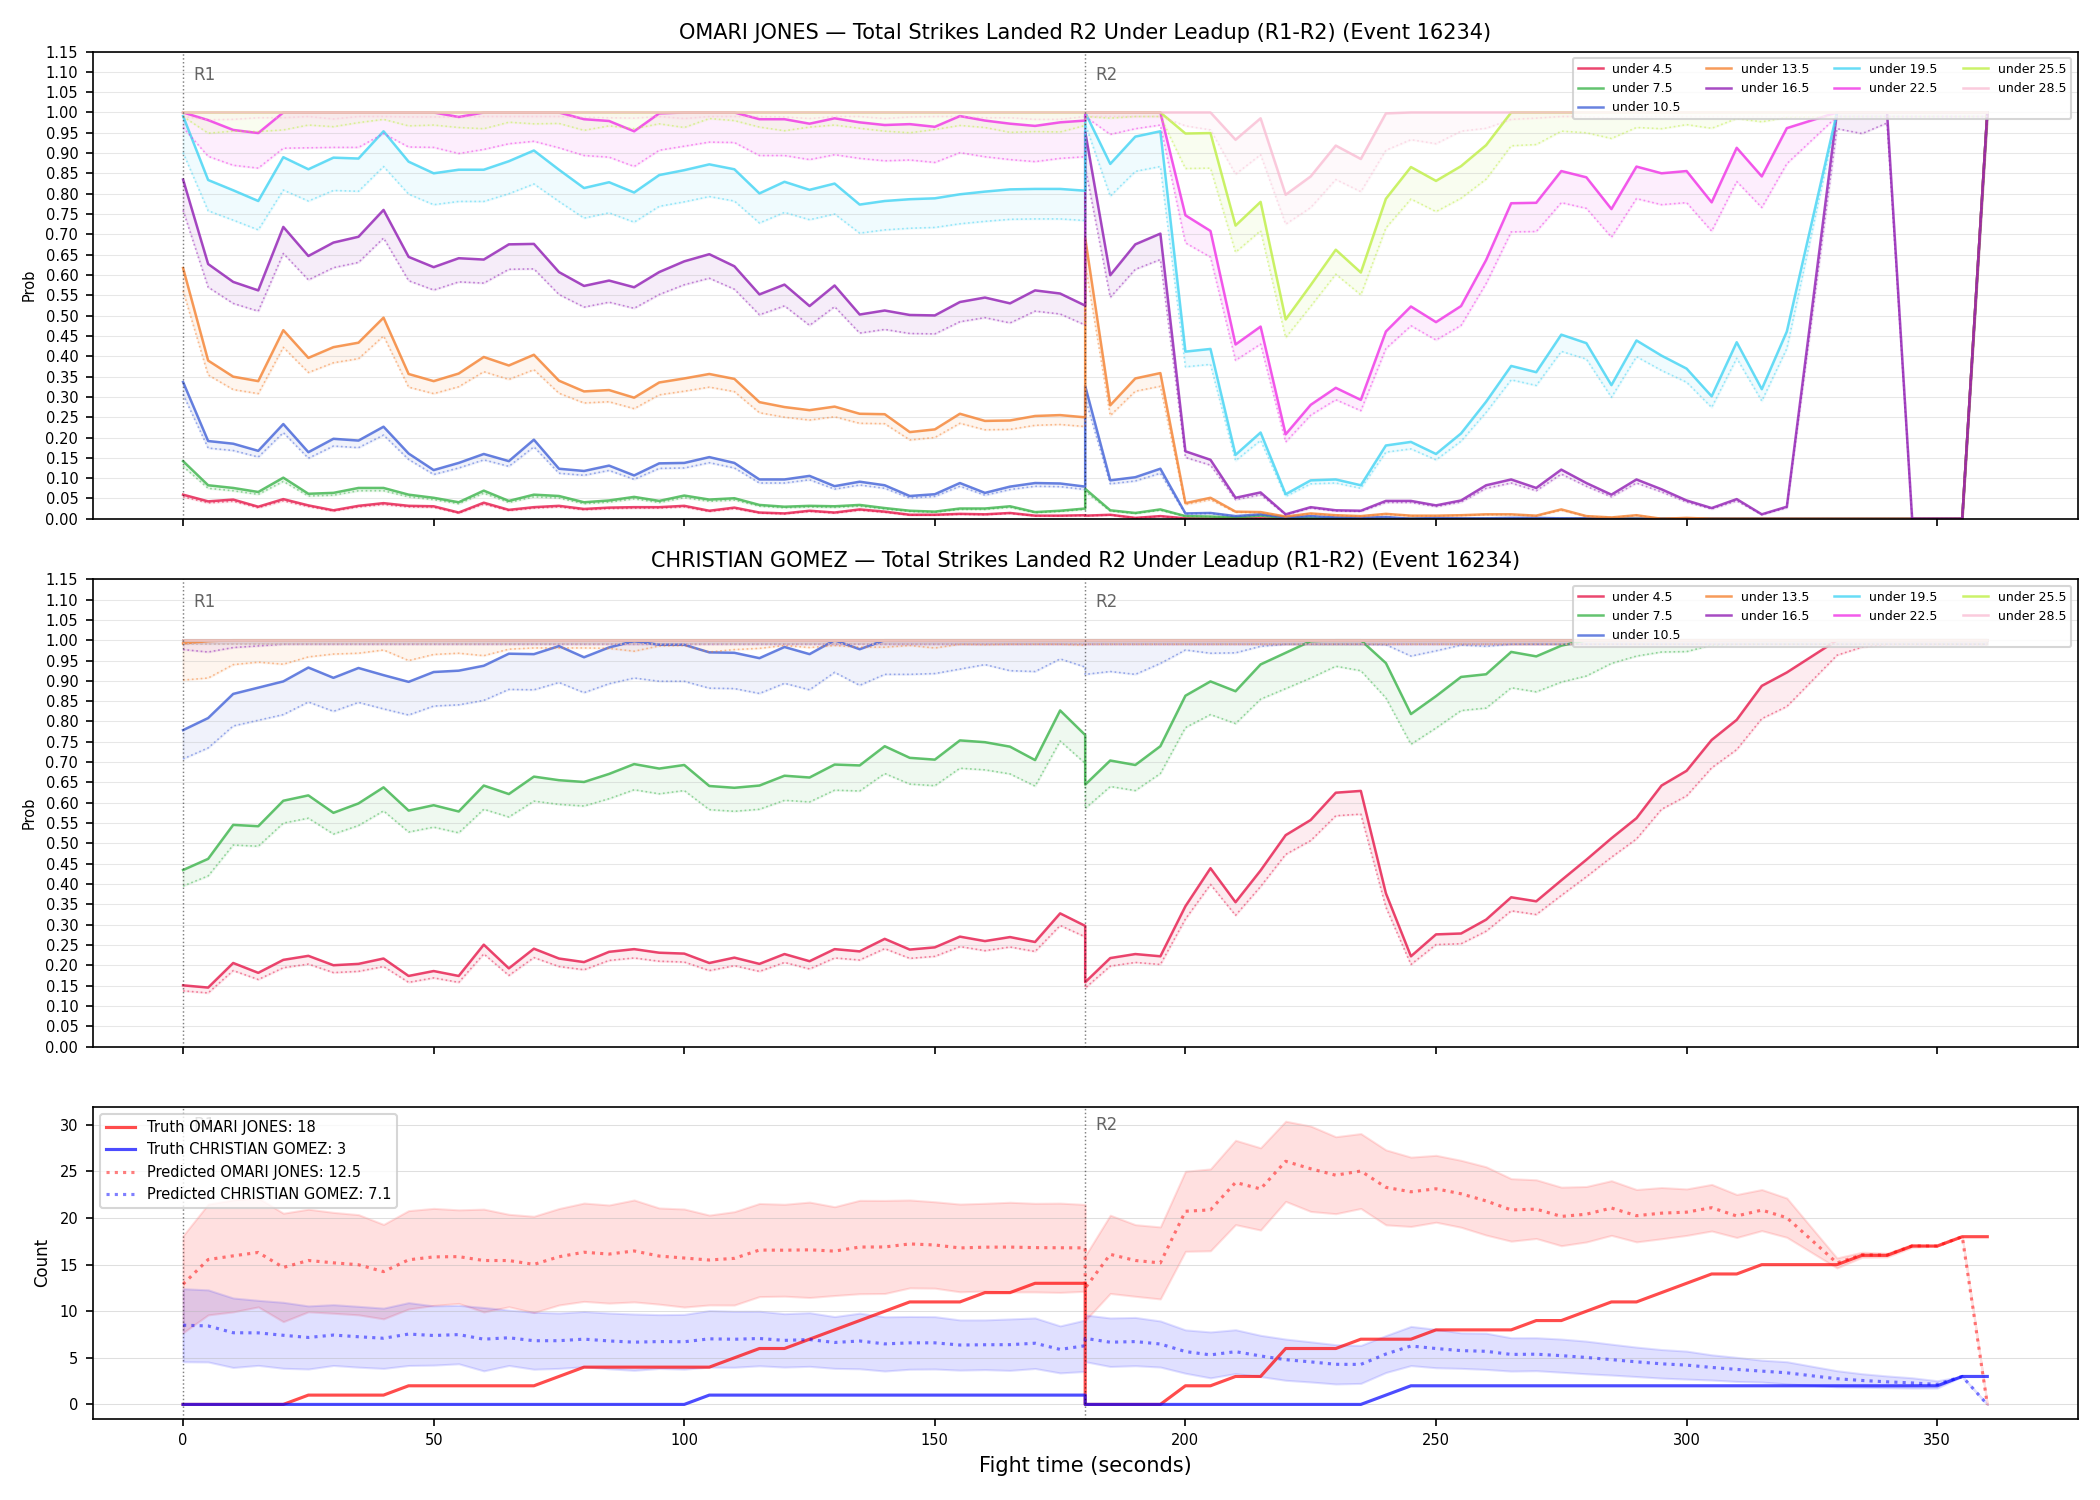Click the x-axis tick label 50
This screenshot has height=1500, width=2100.
coord(433,1440)
